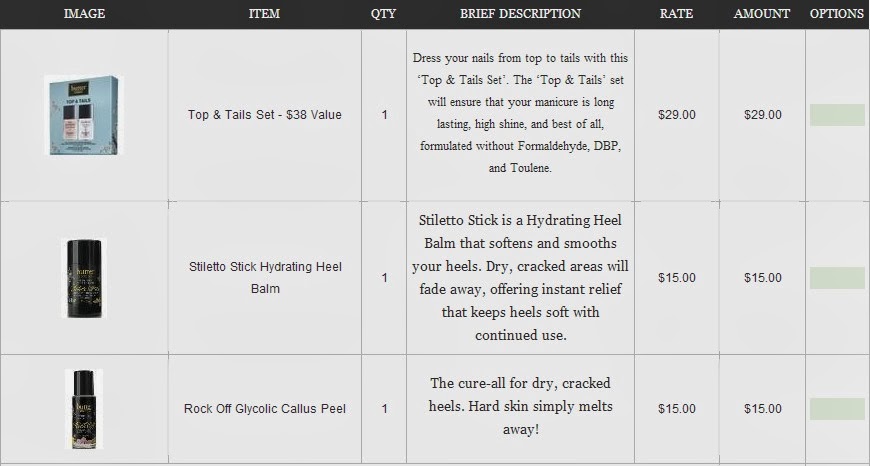Click the OPTIONS column header

(837, 14)
